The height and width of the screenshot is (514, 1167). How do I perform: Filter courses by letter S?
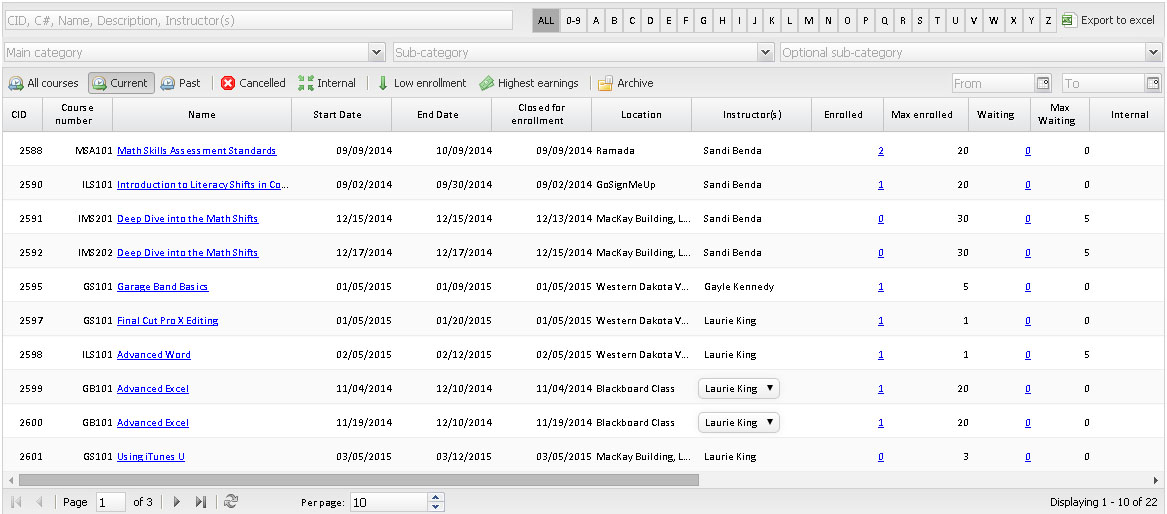coord(920,20)
